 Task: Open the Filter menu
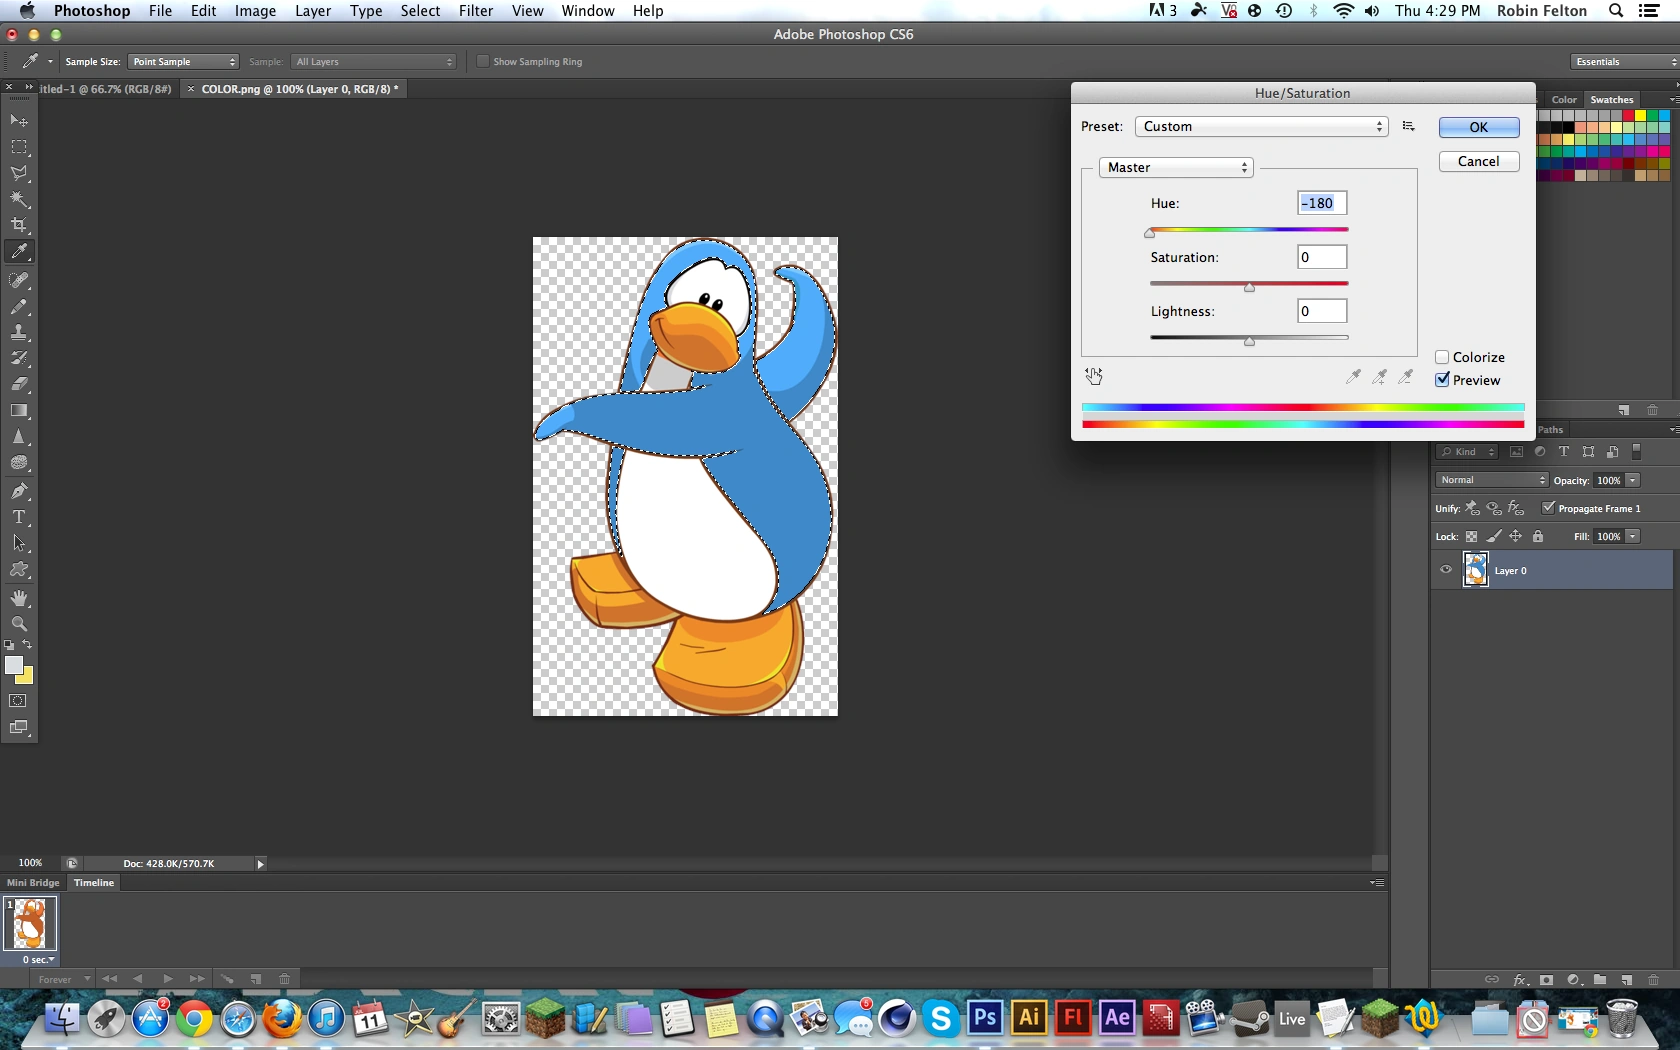pos(475,11)
